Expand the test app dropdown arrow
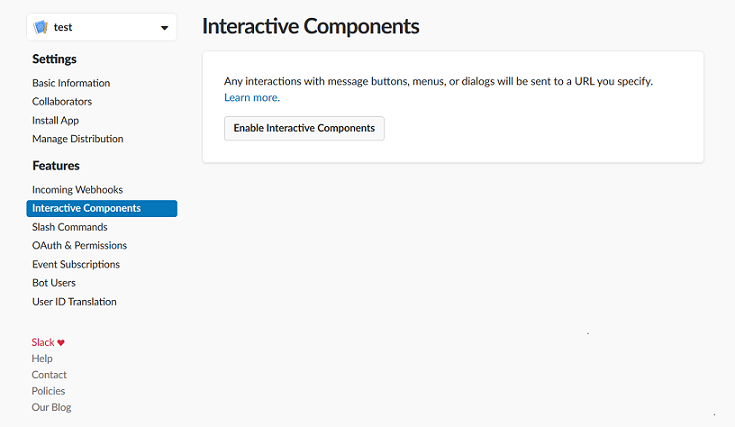735x427 pixels. [164, 28]
